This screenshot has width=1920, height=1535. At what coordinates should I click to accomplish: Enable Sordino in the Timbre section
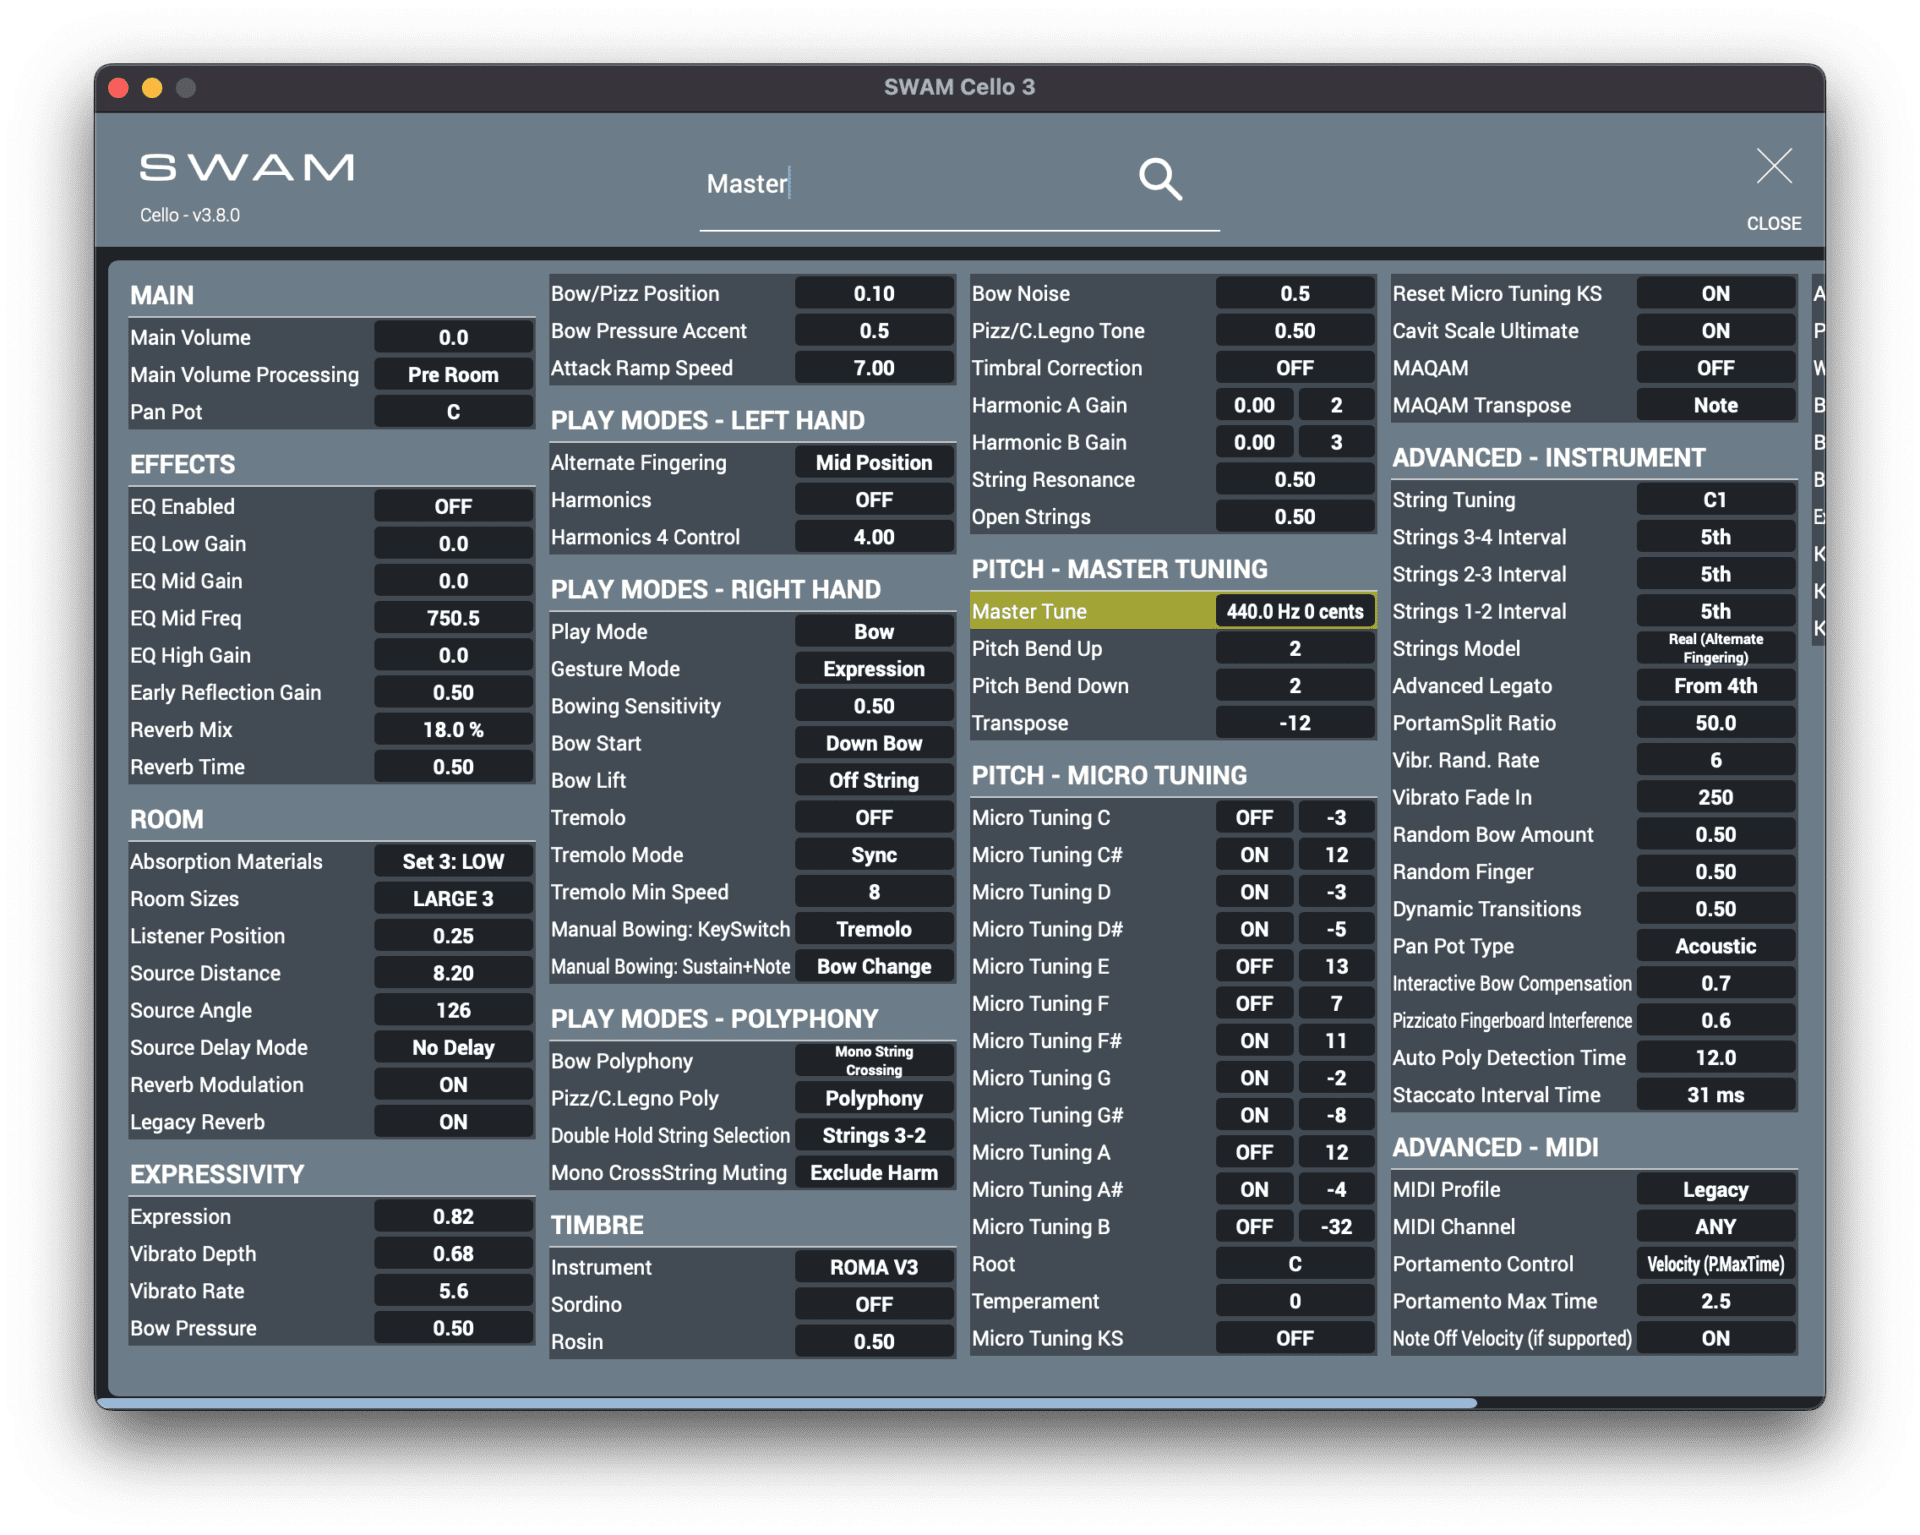point(874,1303)
